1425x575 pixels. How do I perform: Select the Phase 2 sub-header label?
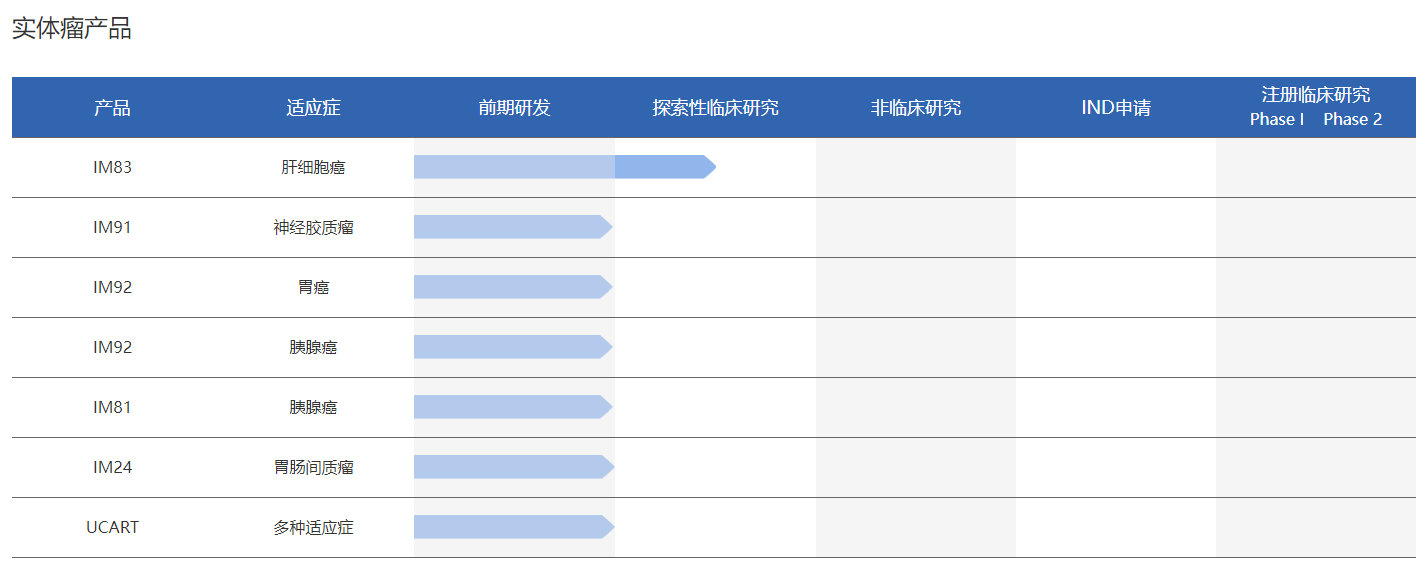(x=1352, y=120)
